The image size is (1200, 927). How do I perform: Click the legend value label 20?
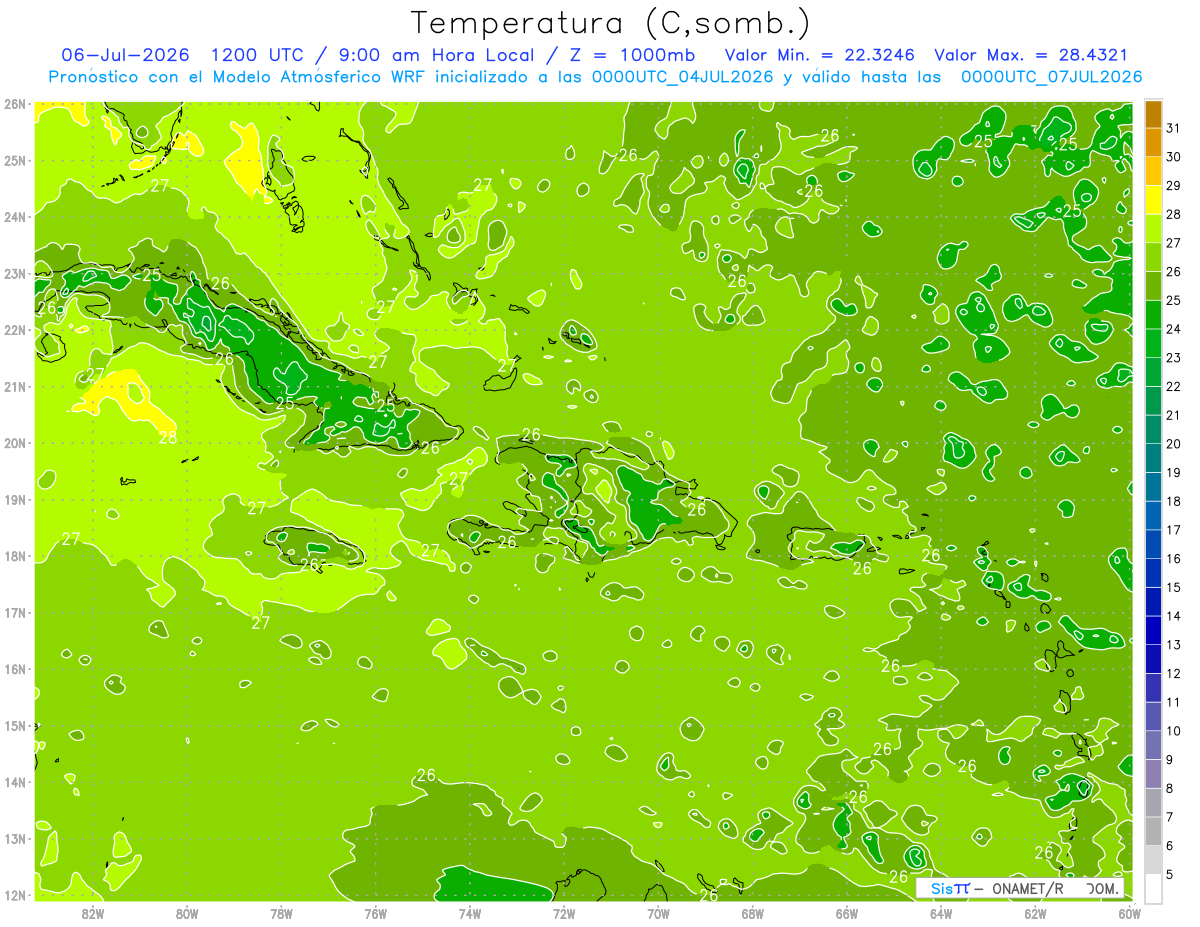pos(1173,443)
